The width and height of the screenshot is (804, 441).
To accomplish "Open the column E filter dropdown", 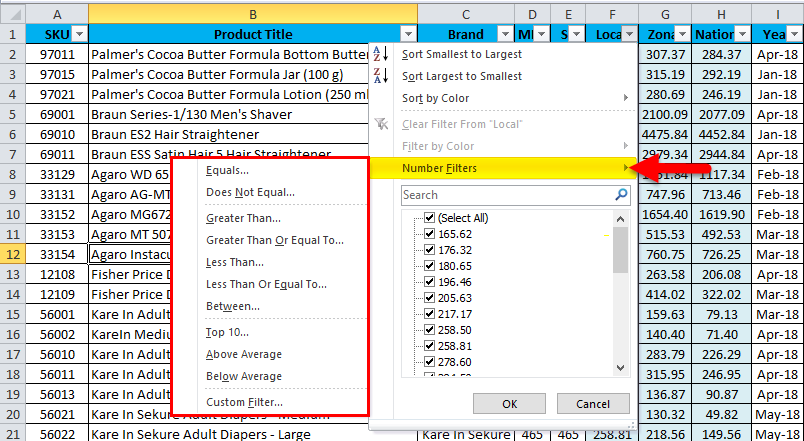I will click(x=577, y=34).
